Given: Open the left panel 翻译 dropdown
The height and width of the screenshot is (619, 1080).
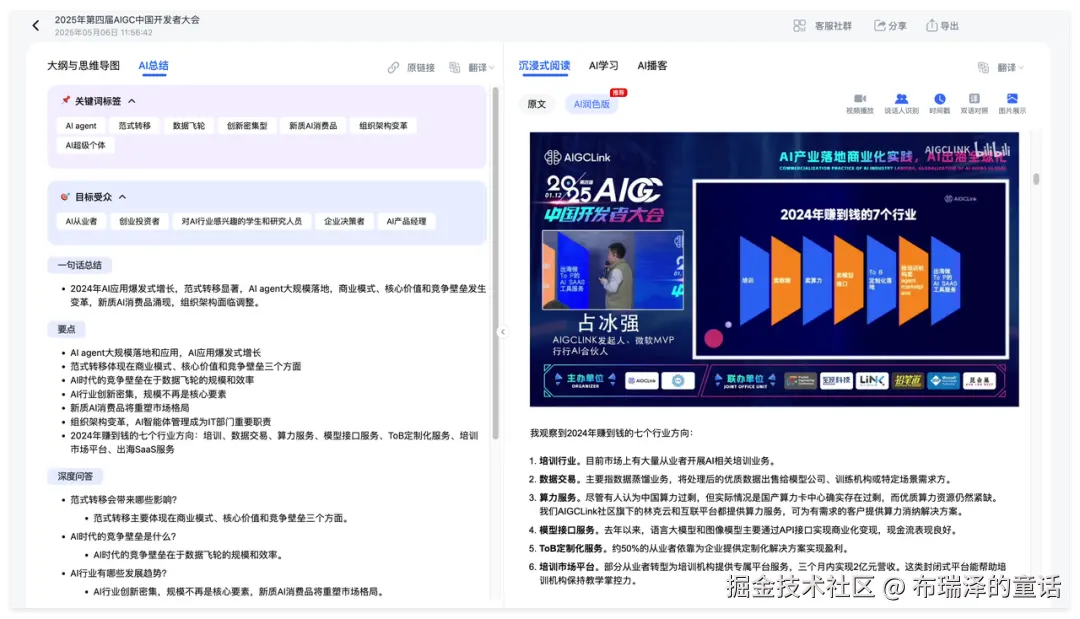Looking at the screenshot, I should tap(481, 67).
